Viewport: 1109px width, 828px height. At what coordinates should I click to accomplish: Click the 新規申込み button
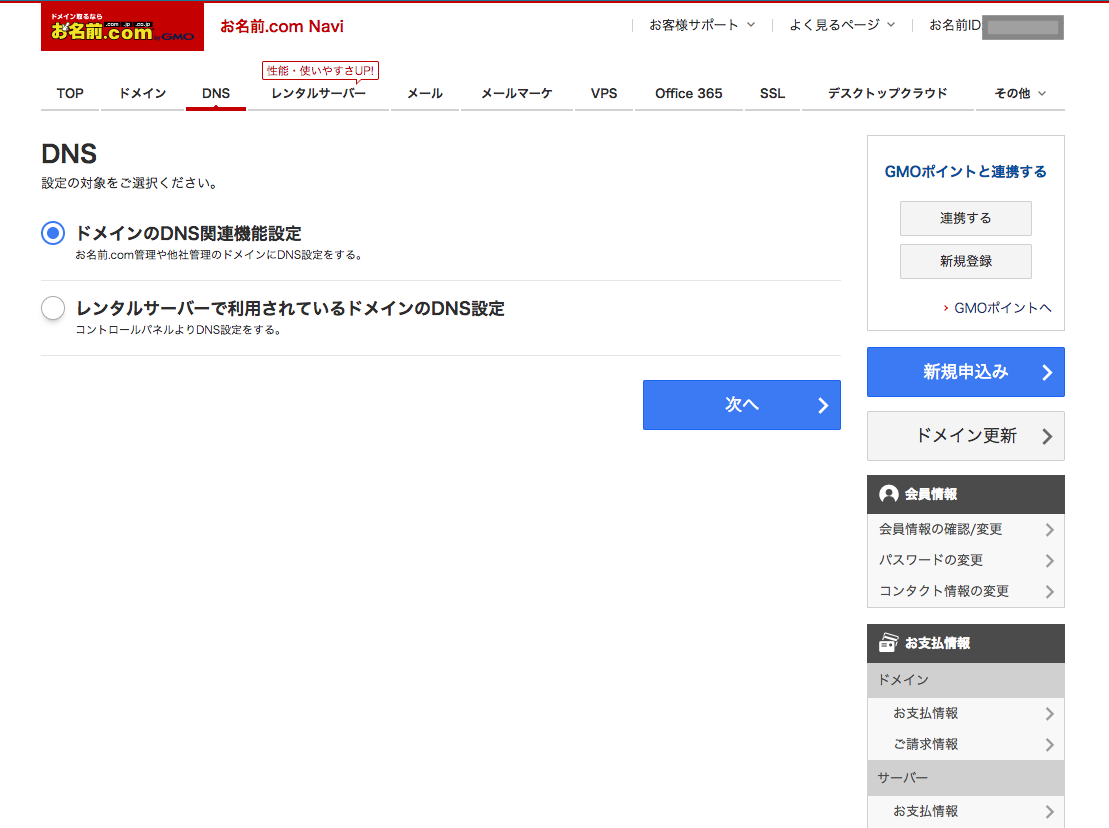[965, 372]
